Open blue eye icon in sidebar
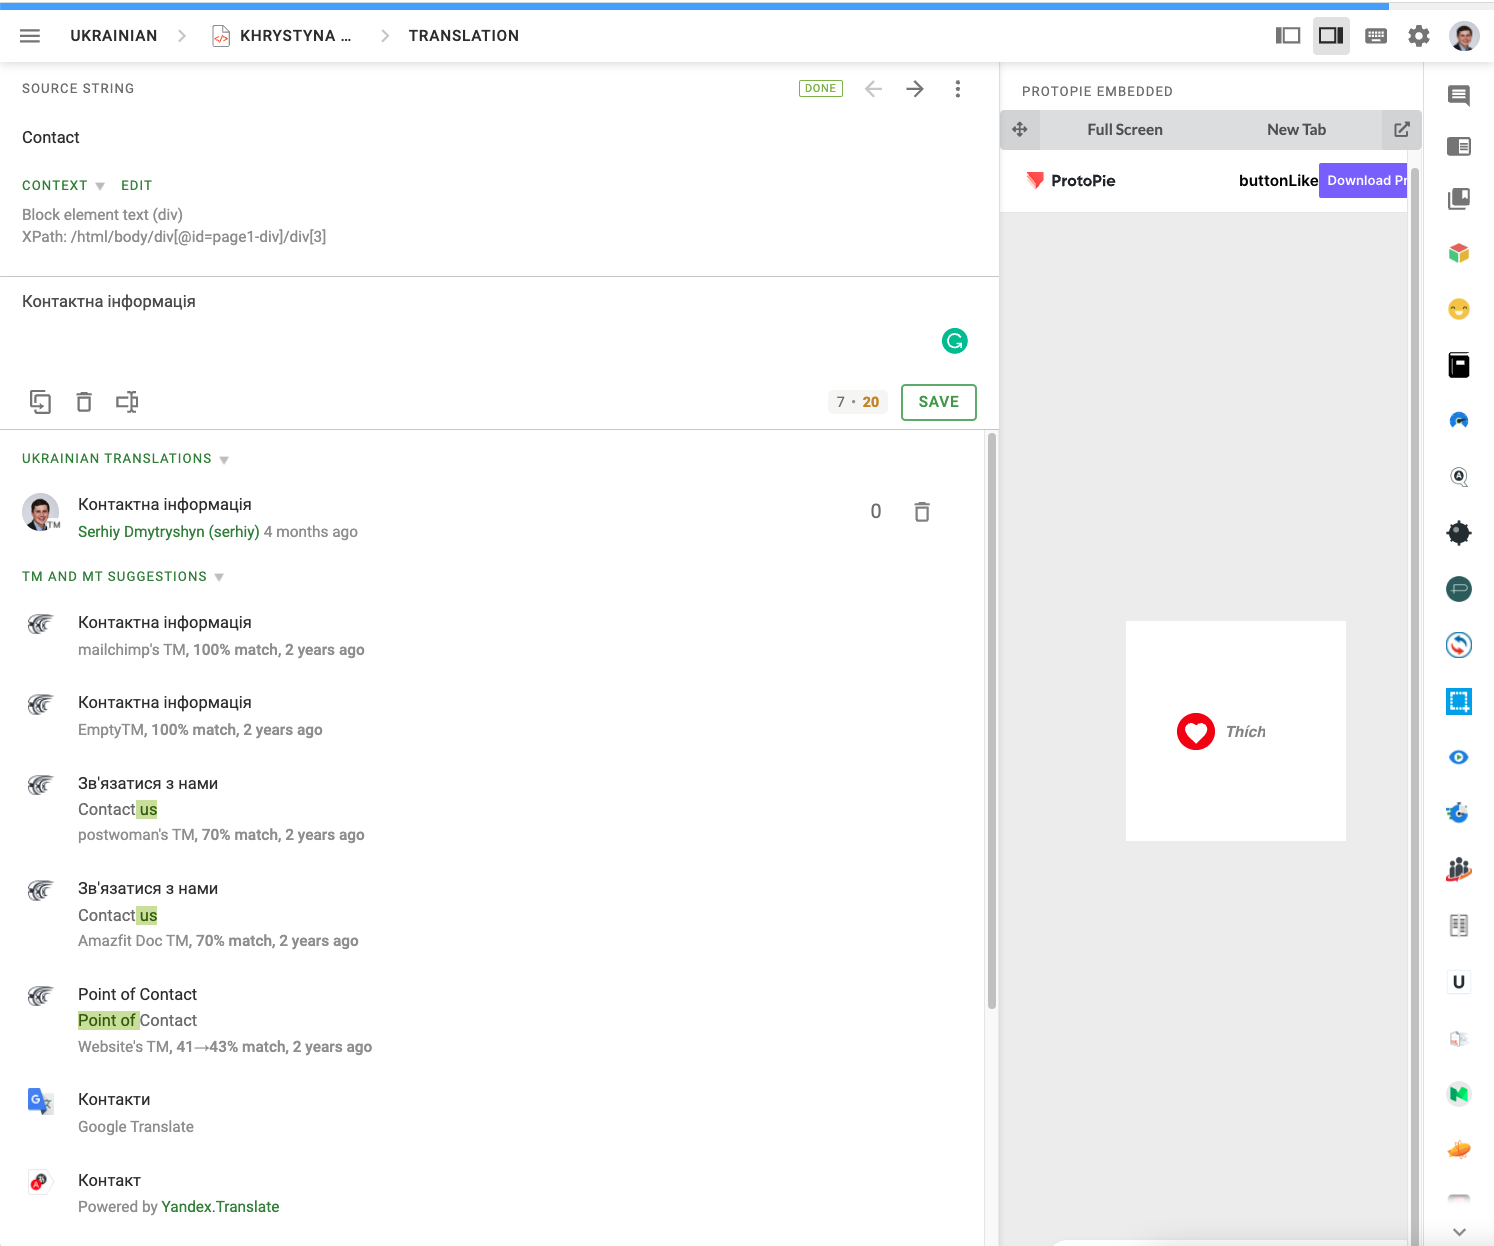The image size is (1494, 1246). [1459, 757]
